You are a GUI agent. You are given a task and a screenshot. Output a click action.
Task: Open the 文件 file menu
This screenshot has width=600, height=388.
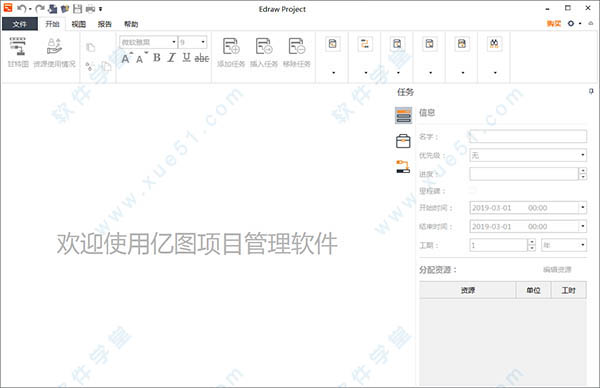[x=20, y=24]
